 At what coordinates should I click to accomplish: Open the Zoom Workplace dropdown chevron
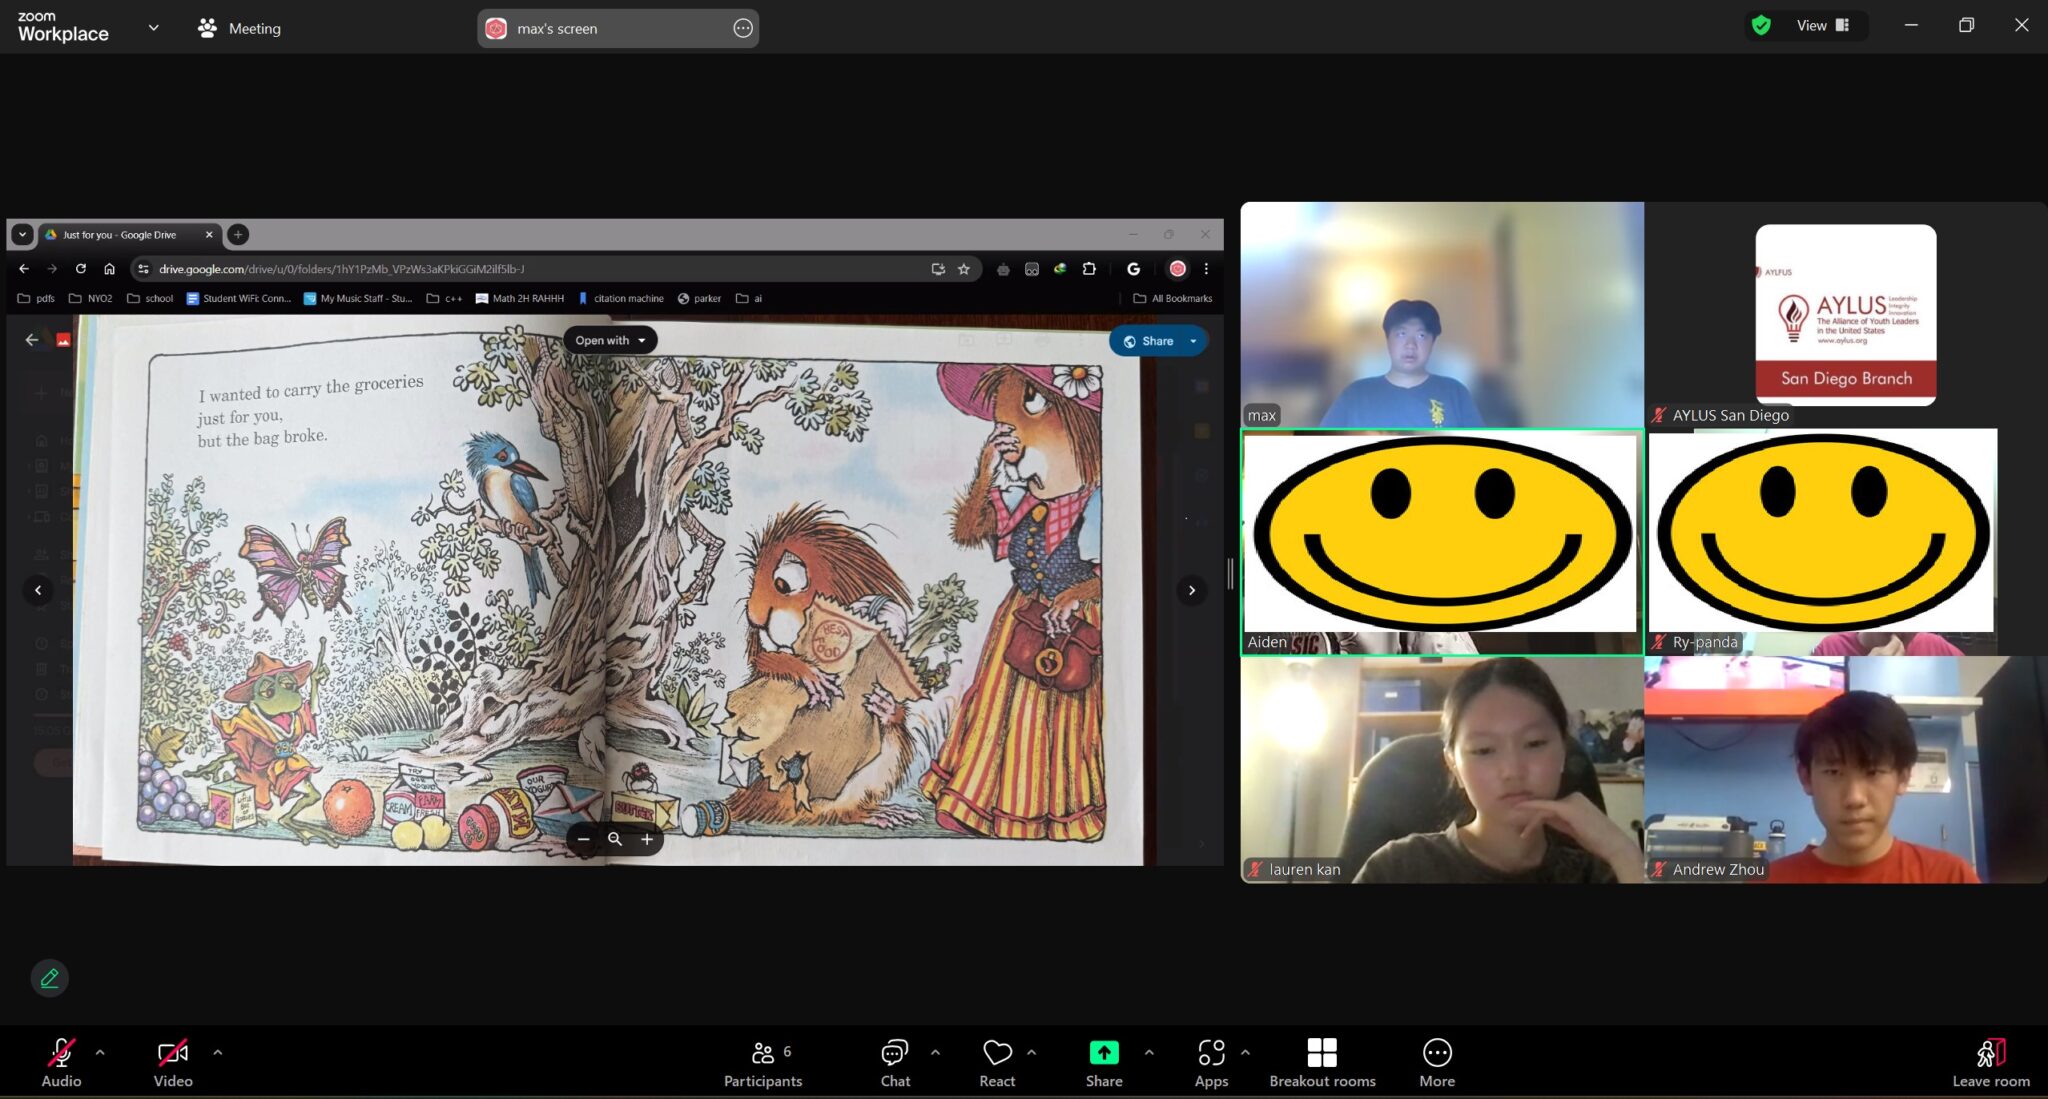(x=153, y=28)
